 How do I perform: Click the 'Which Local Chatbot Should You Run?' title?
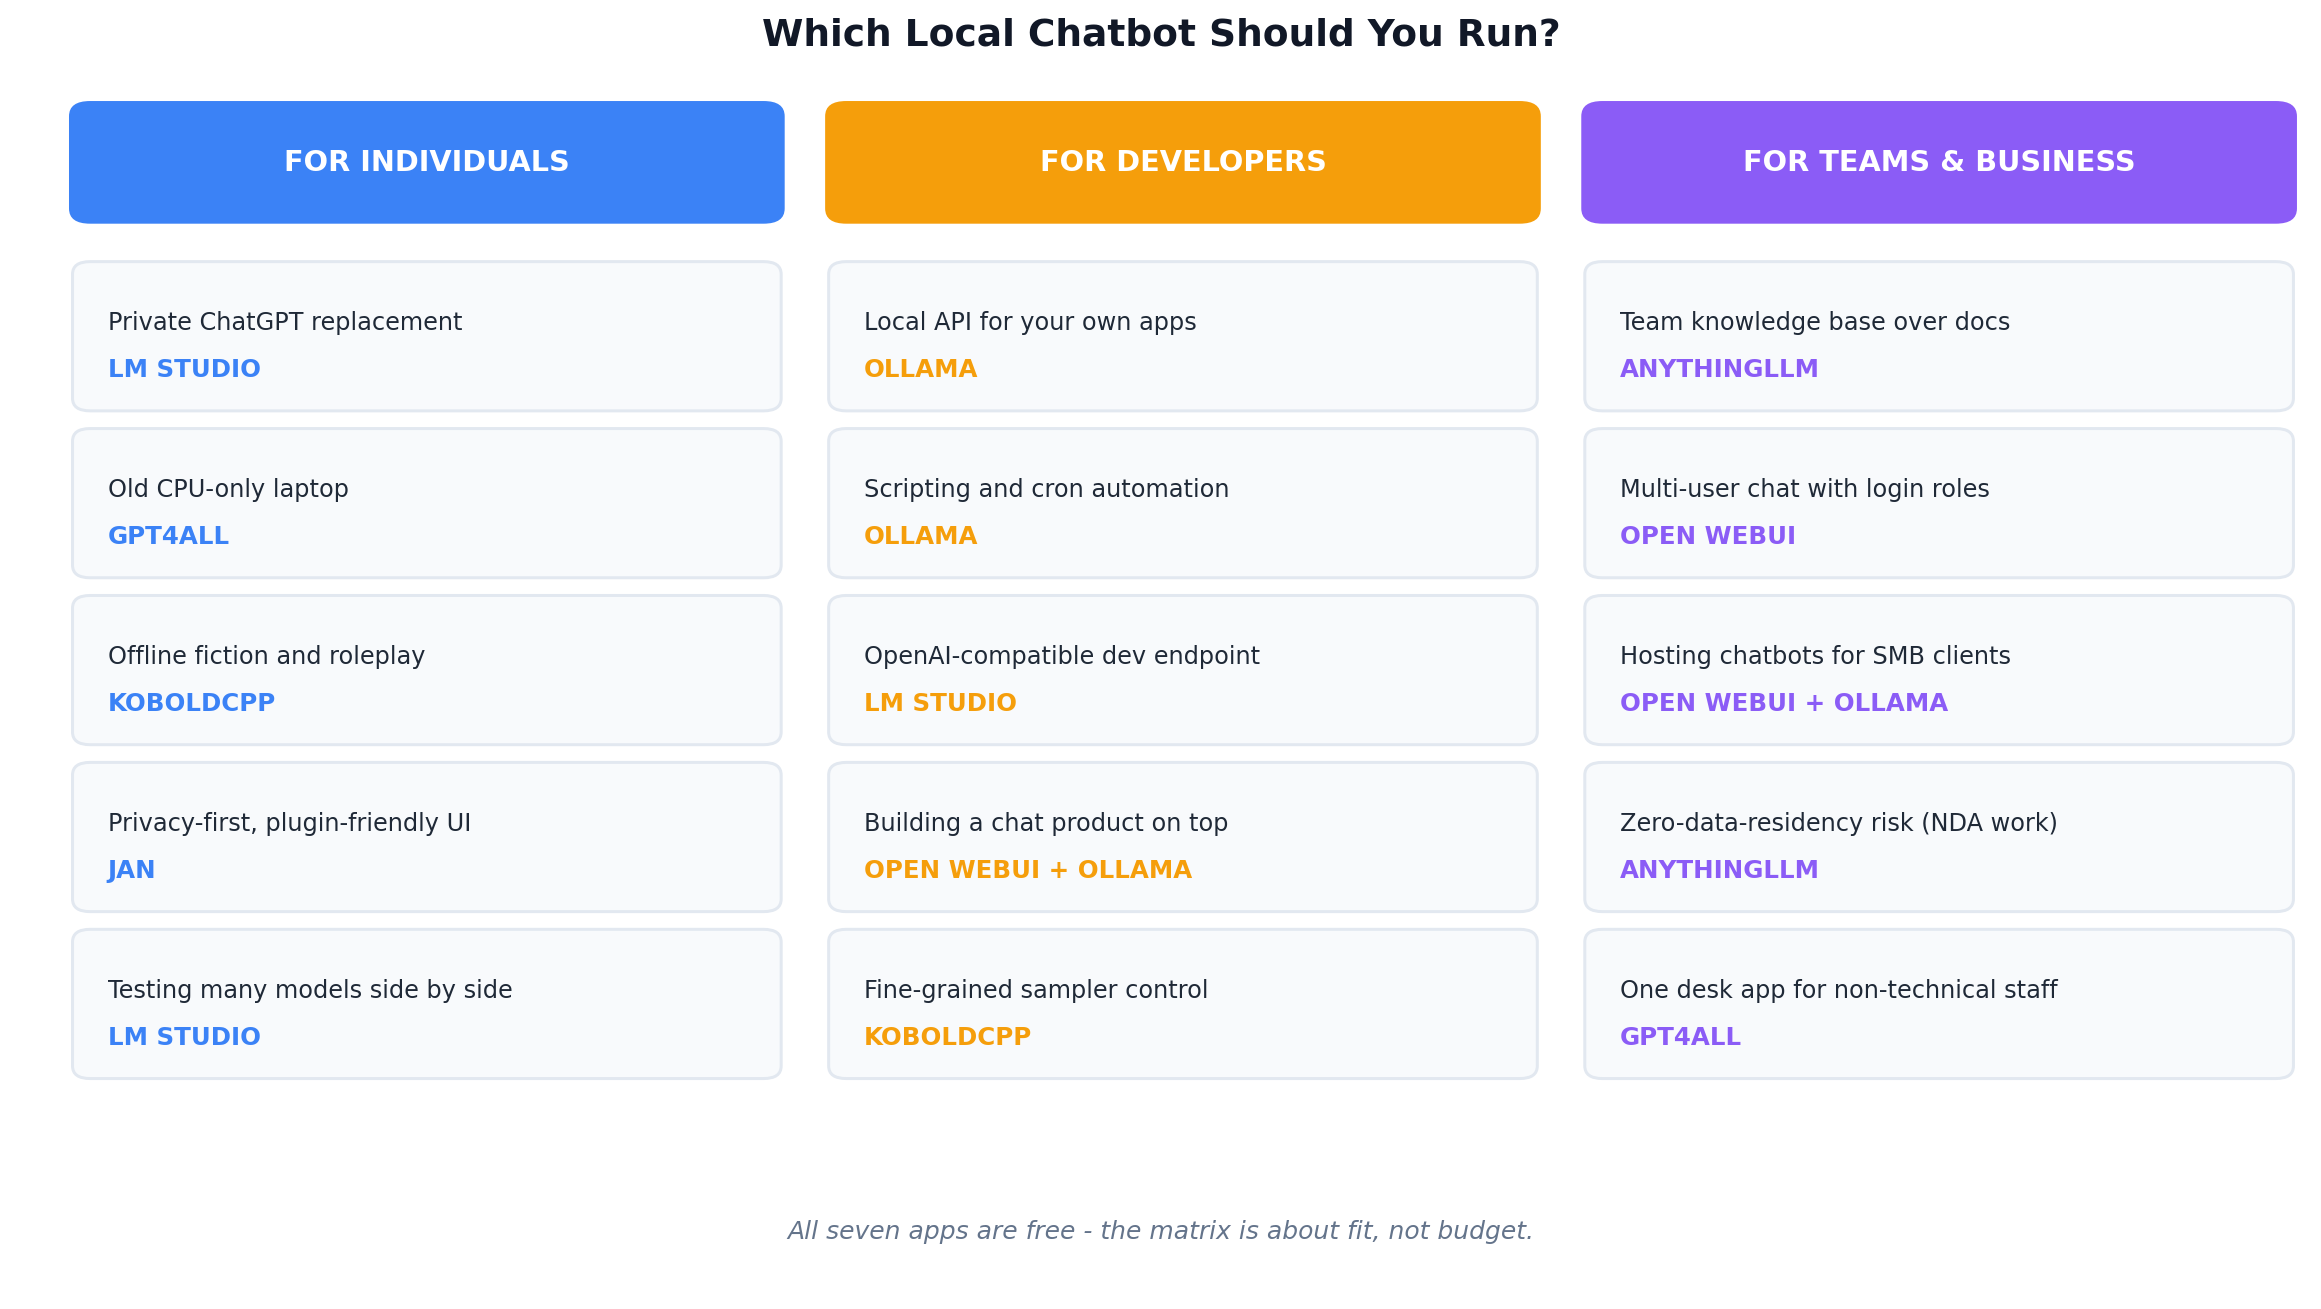[x=1160, y=34]
